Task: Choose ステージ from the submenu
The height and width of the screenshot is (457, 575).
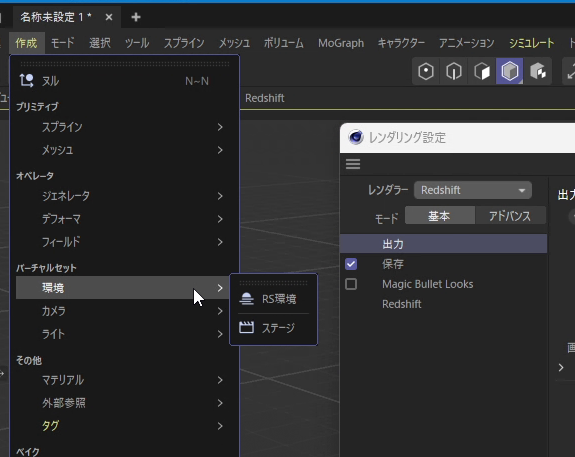Action: tap(274, 328)
